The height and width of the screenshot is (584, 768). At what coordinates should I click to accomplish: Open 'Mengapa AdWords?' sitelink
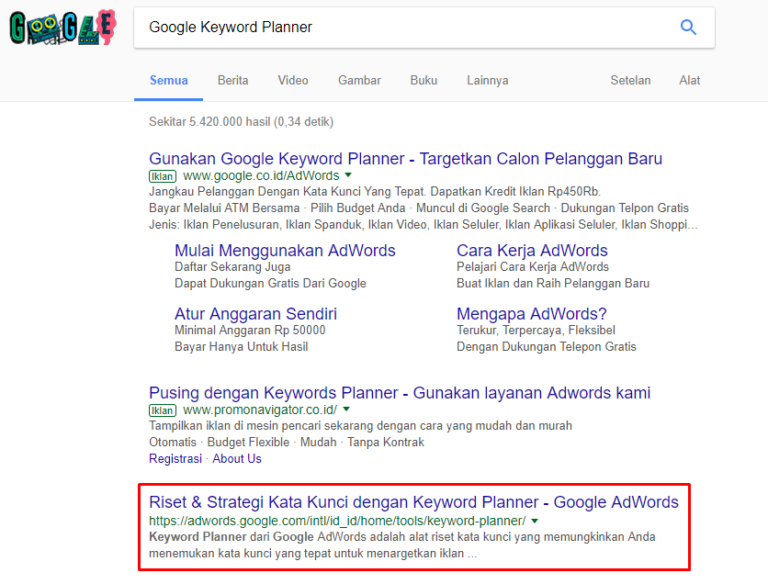pyautogui.click(x=531, y=314)
